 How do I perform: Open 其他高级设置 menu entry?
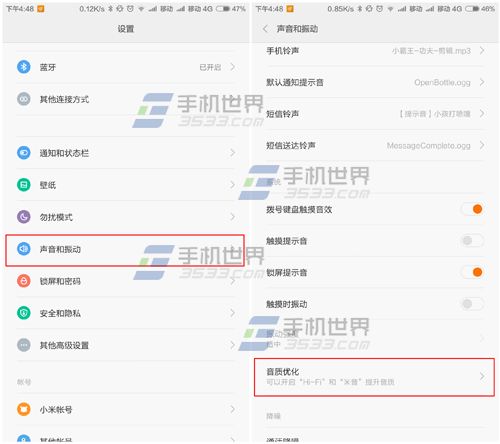[126, 345]
